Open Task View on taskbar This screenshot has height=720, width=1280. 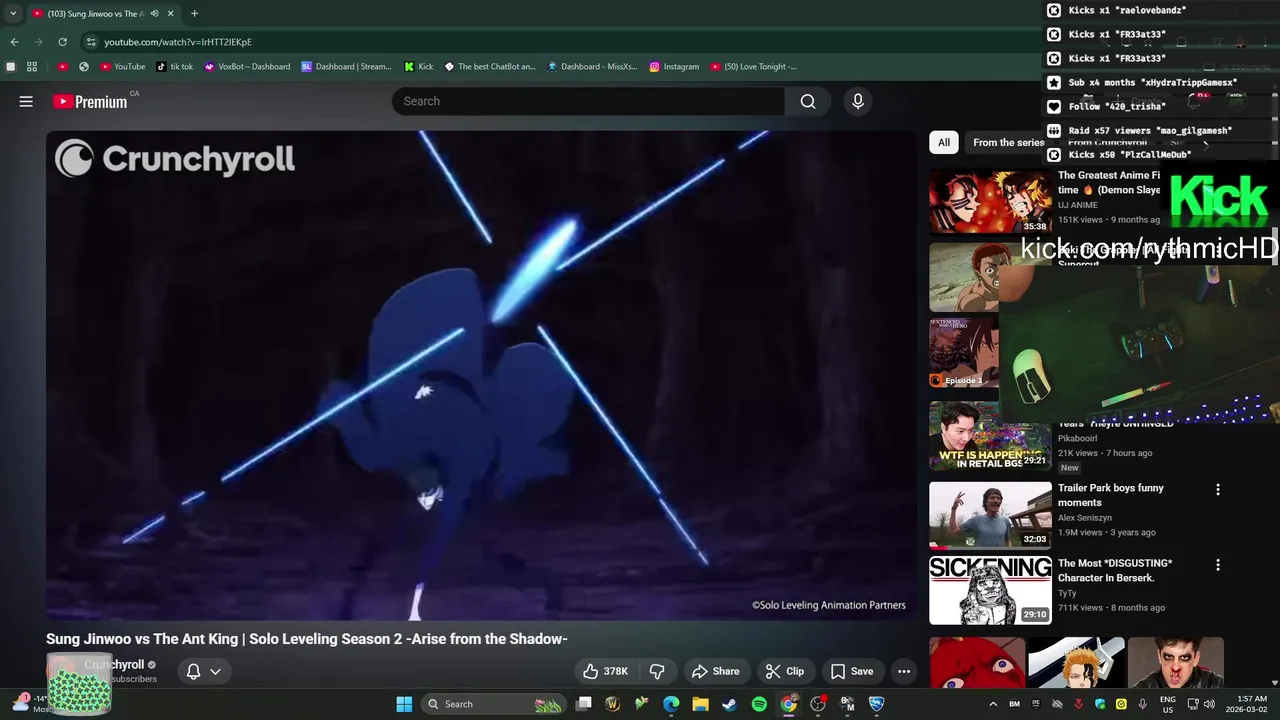tap(584, 704)
